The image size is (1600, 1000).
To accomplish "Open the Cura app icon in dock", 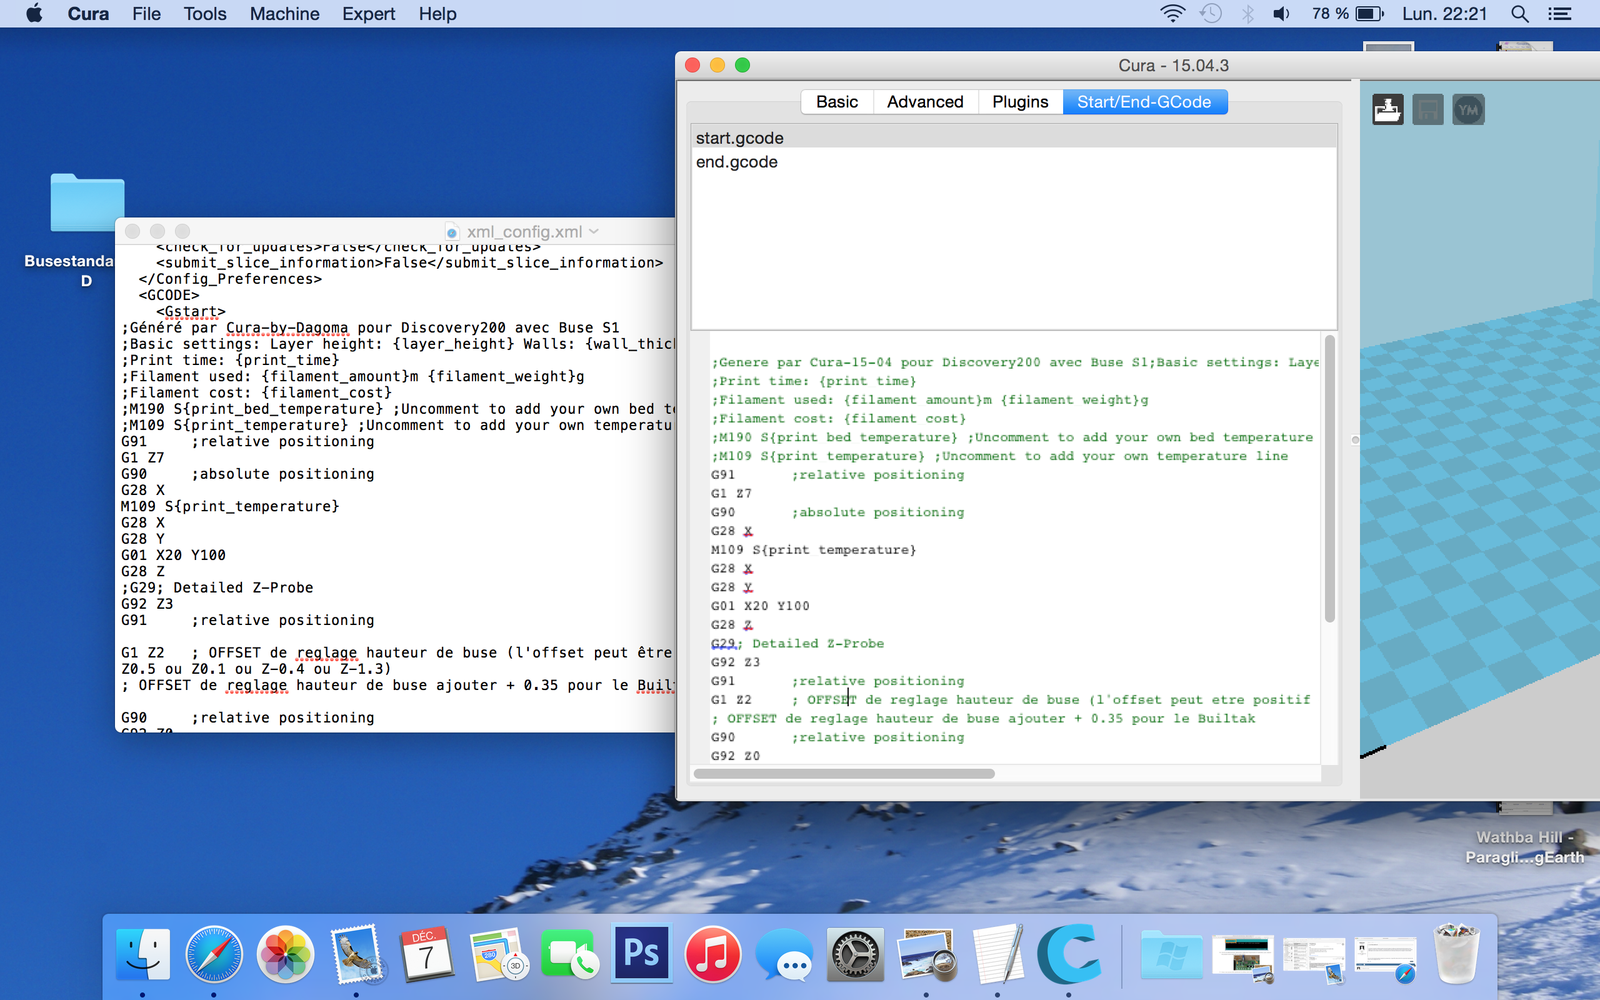I will click(1068, 954).
